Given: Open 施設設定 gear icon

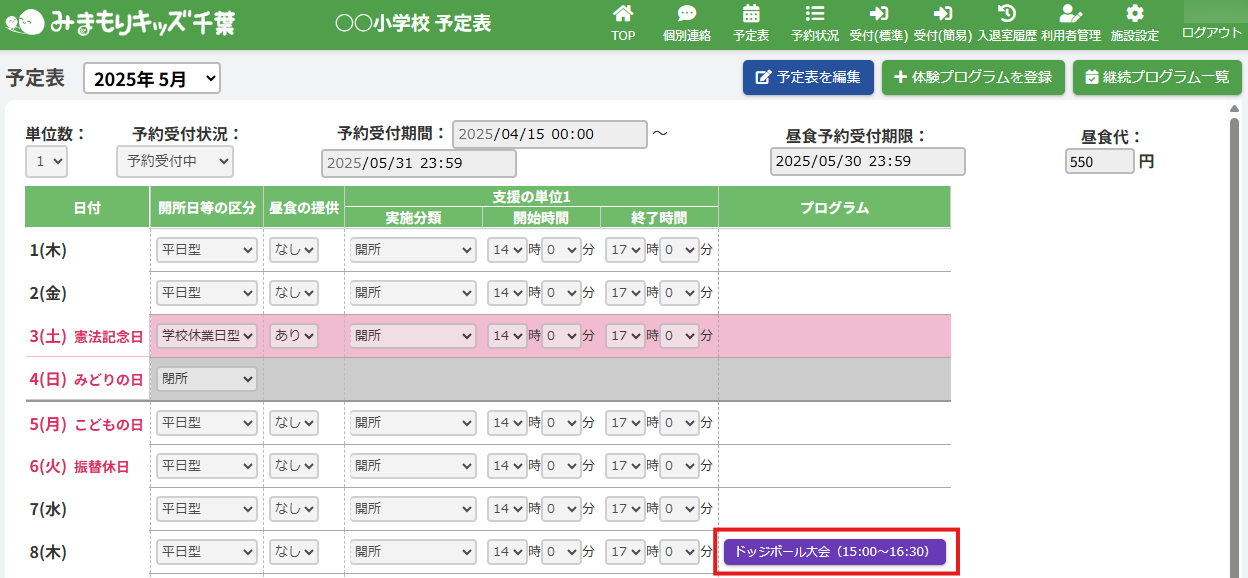Looking at the screenshot, I should [1134, 14].
